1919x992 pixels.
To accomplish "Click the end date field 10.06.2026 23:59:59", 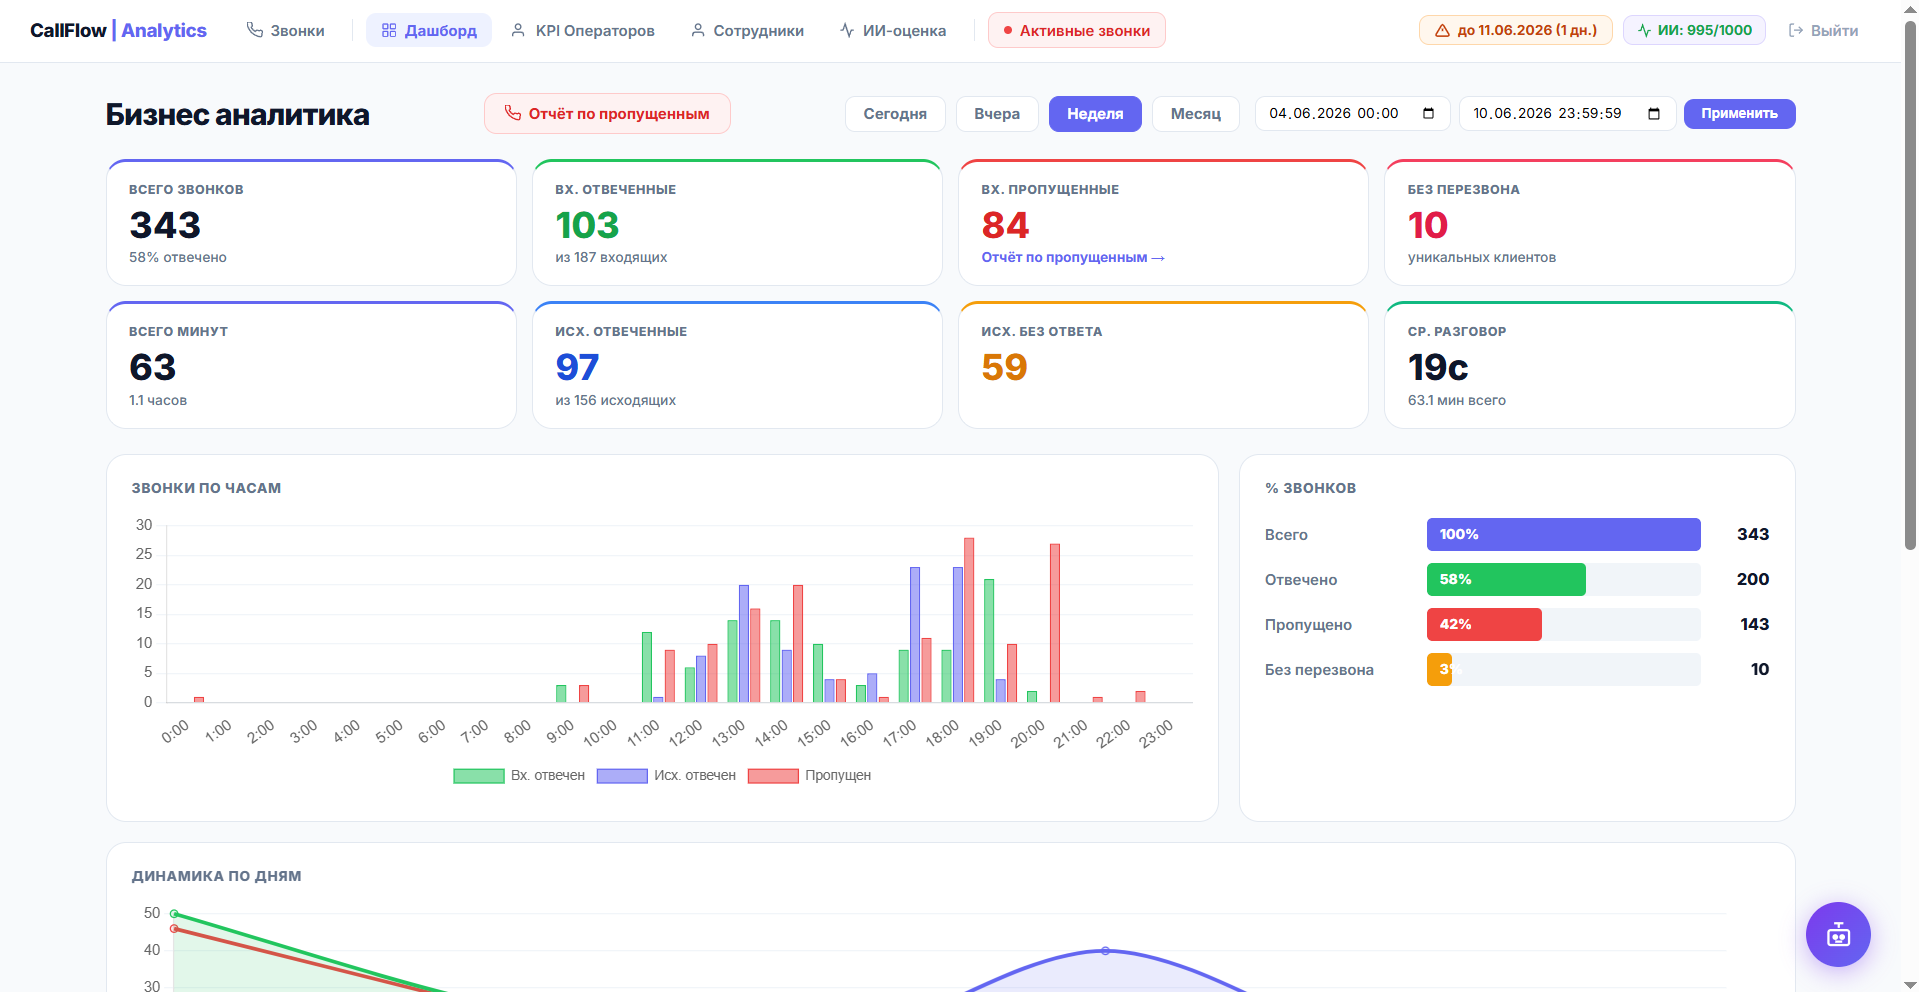I will pos(1567,114).
